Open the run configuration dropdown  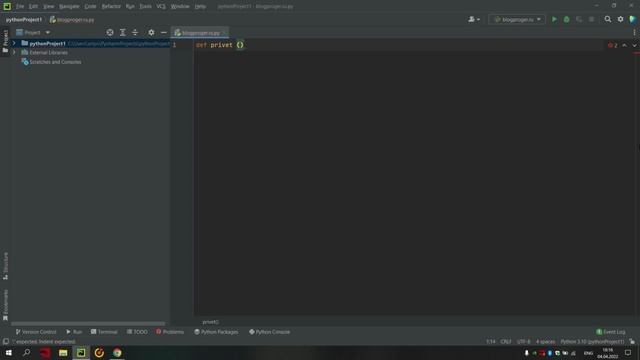(x=517, y=19)
